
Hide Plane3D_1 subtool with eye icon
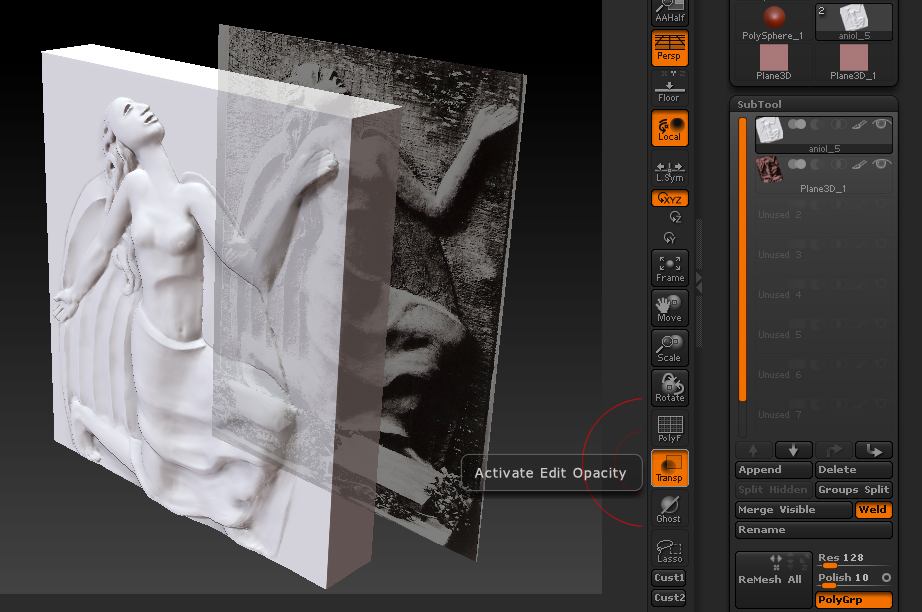pyautogui.click(x=880, y=164)
